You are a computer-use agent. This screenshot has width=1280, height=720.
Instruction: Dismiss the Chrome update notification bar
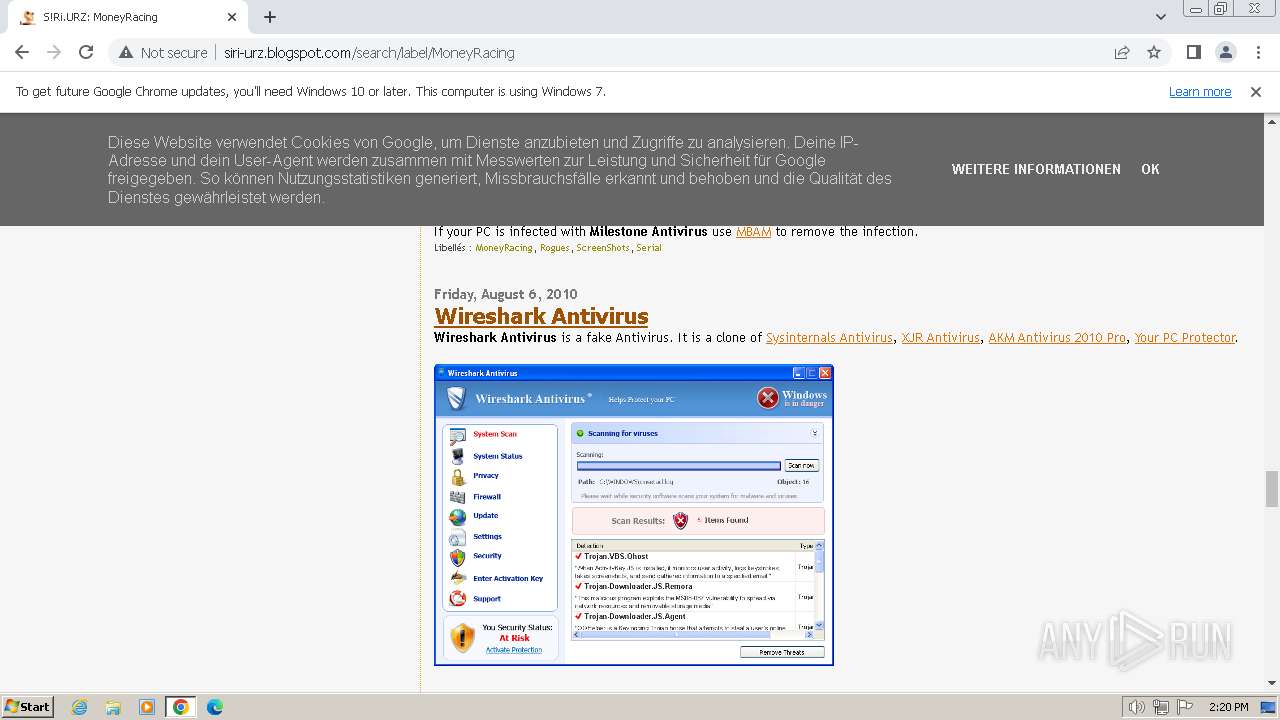tap(1256, 91)
